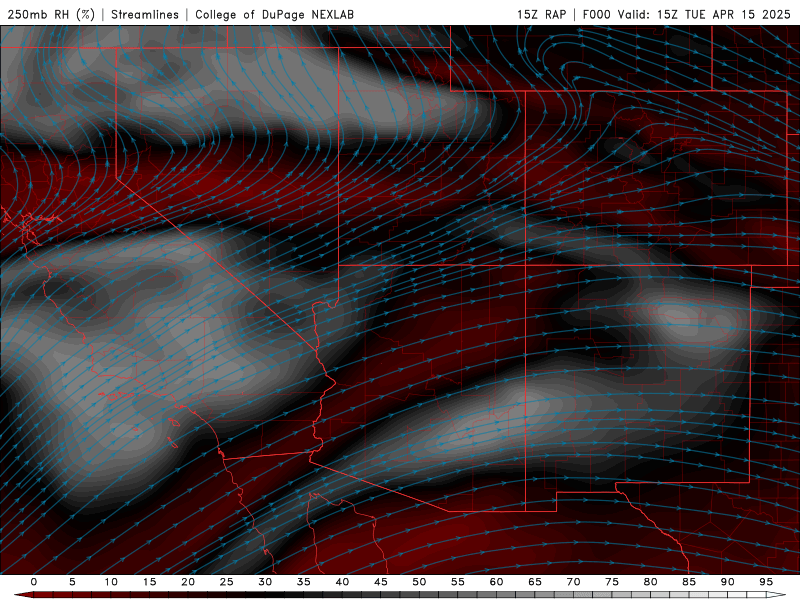Image resolution: width=800 pixels, height=600 pixels.
Task: Click the color scale label "25"
Action: [226, 582]
